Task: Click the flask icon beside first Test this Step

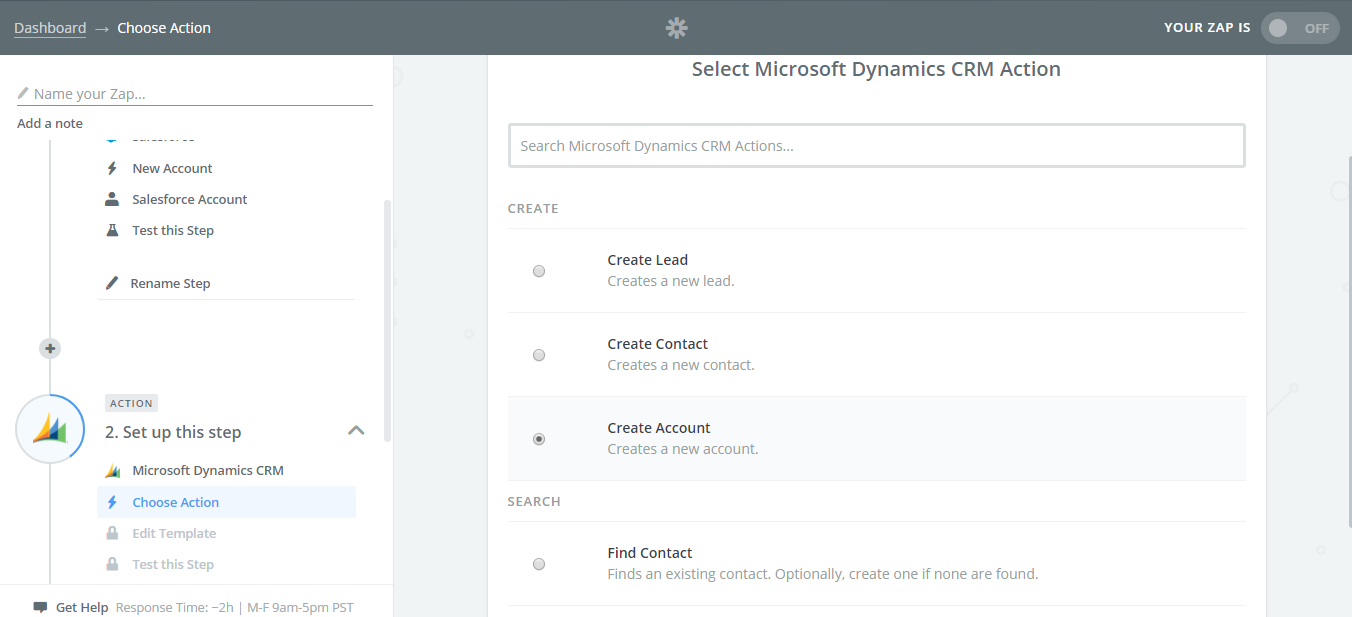Action: point(112,230)
